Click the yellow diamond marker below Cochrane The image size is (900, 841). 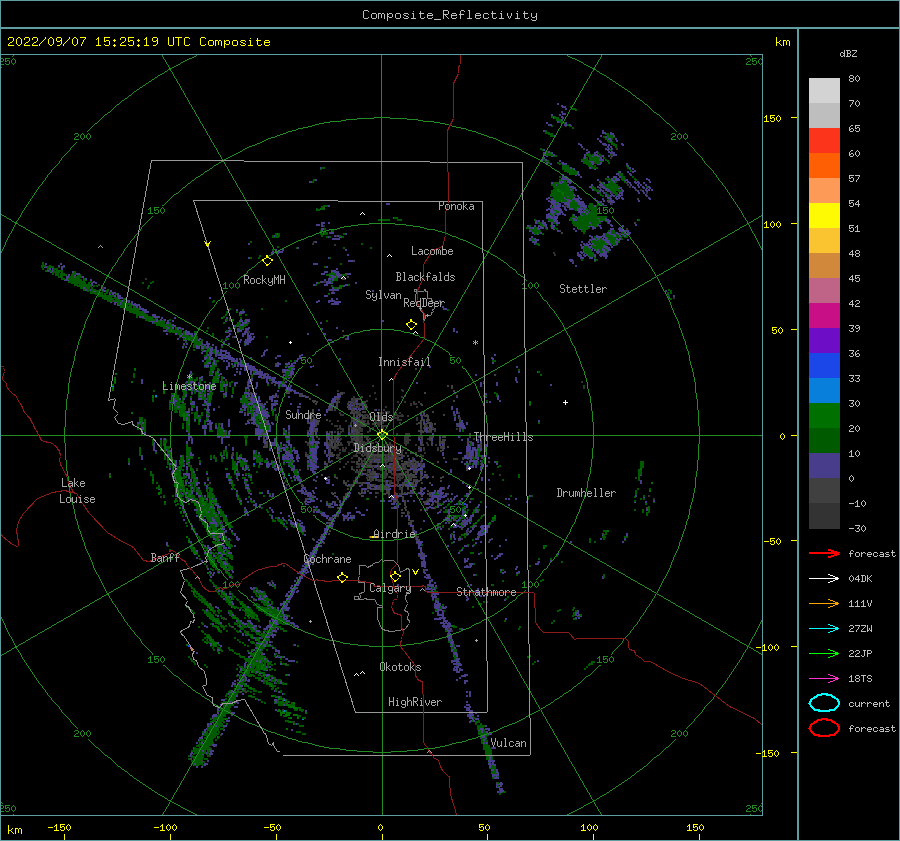point(343,577)
